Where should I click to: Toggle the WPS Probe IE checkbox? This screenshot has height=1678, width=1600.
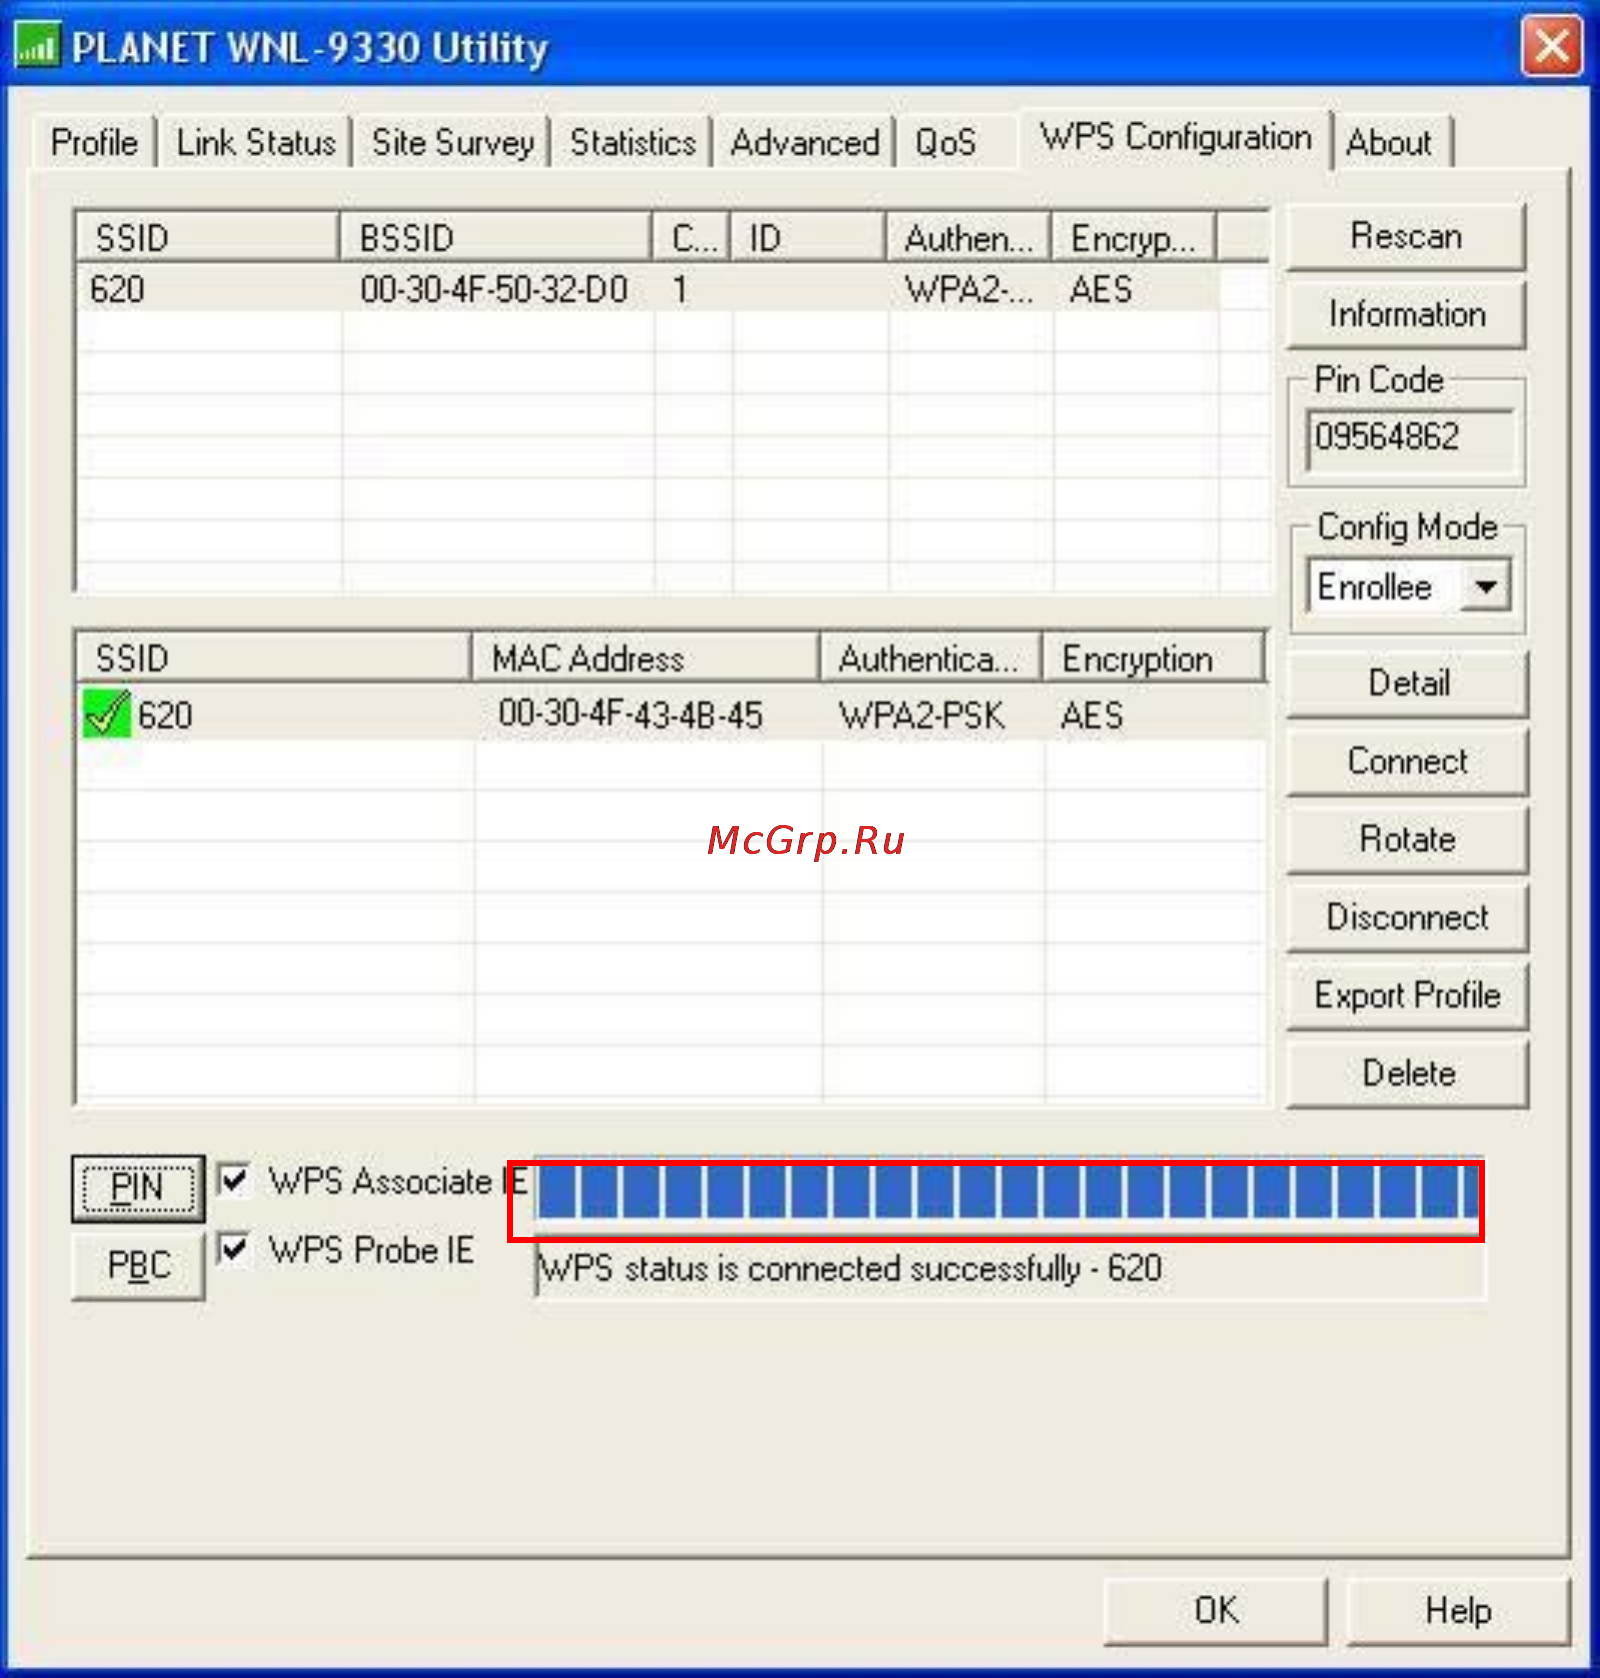tap(234, 1249)
